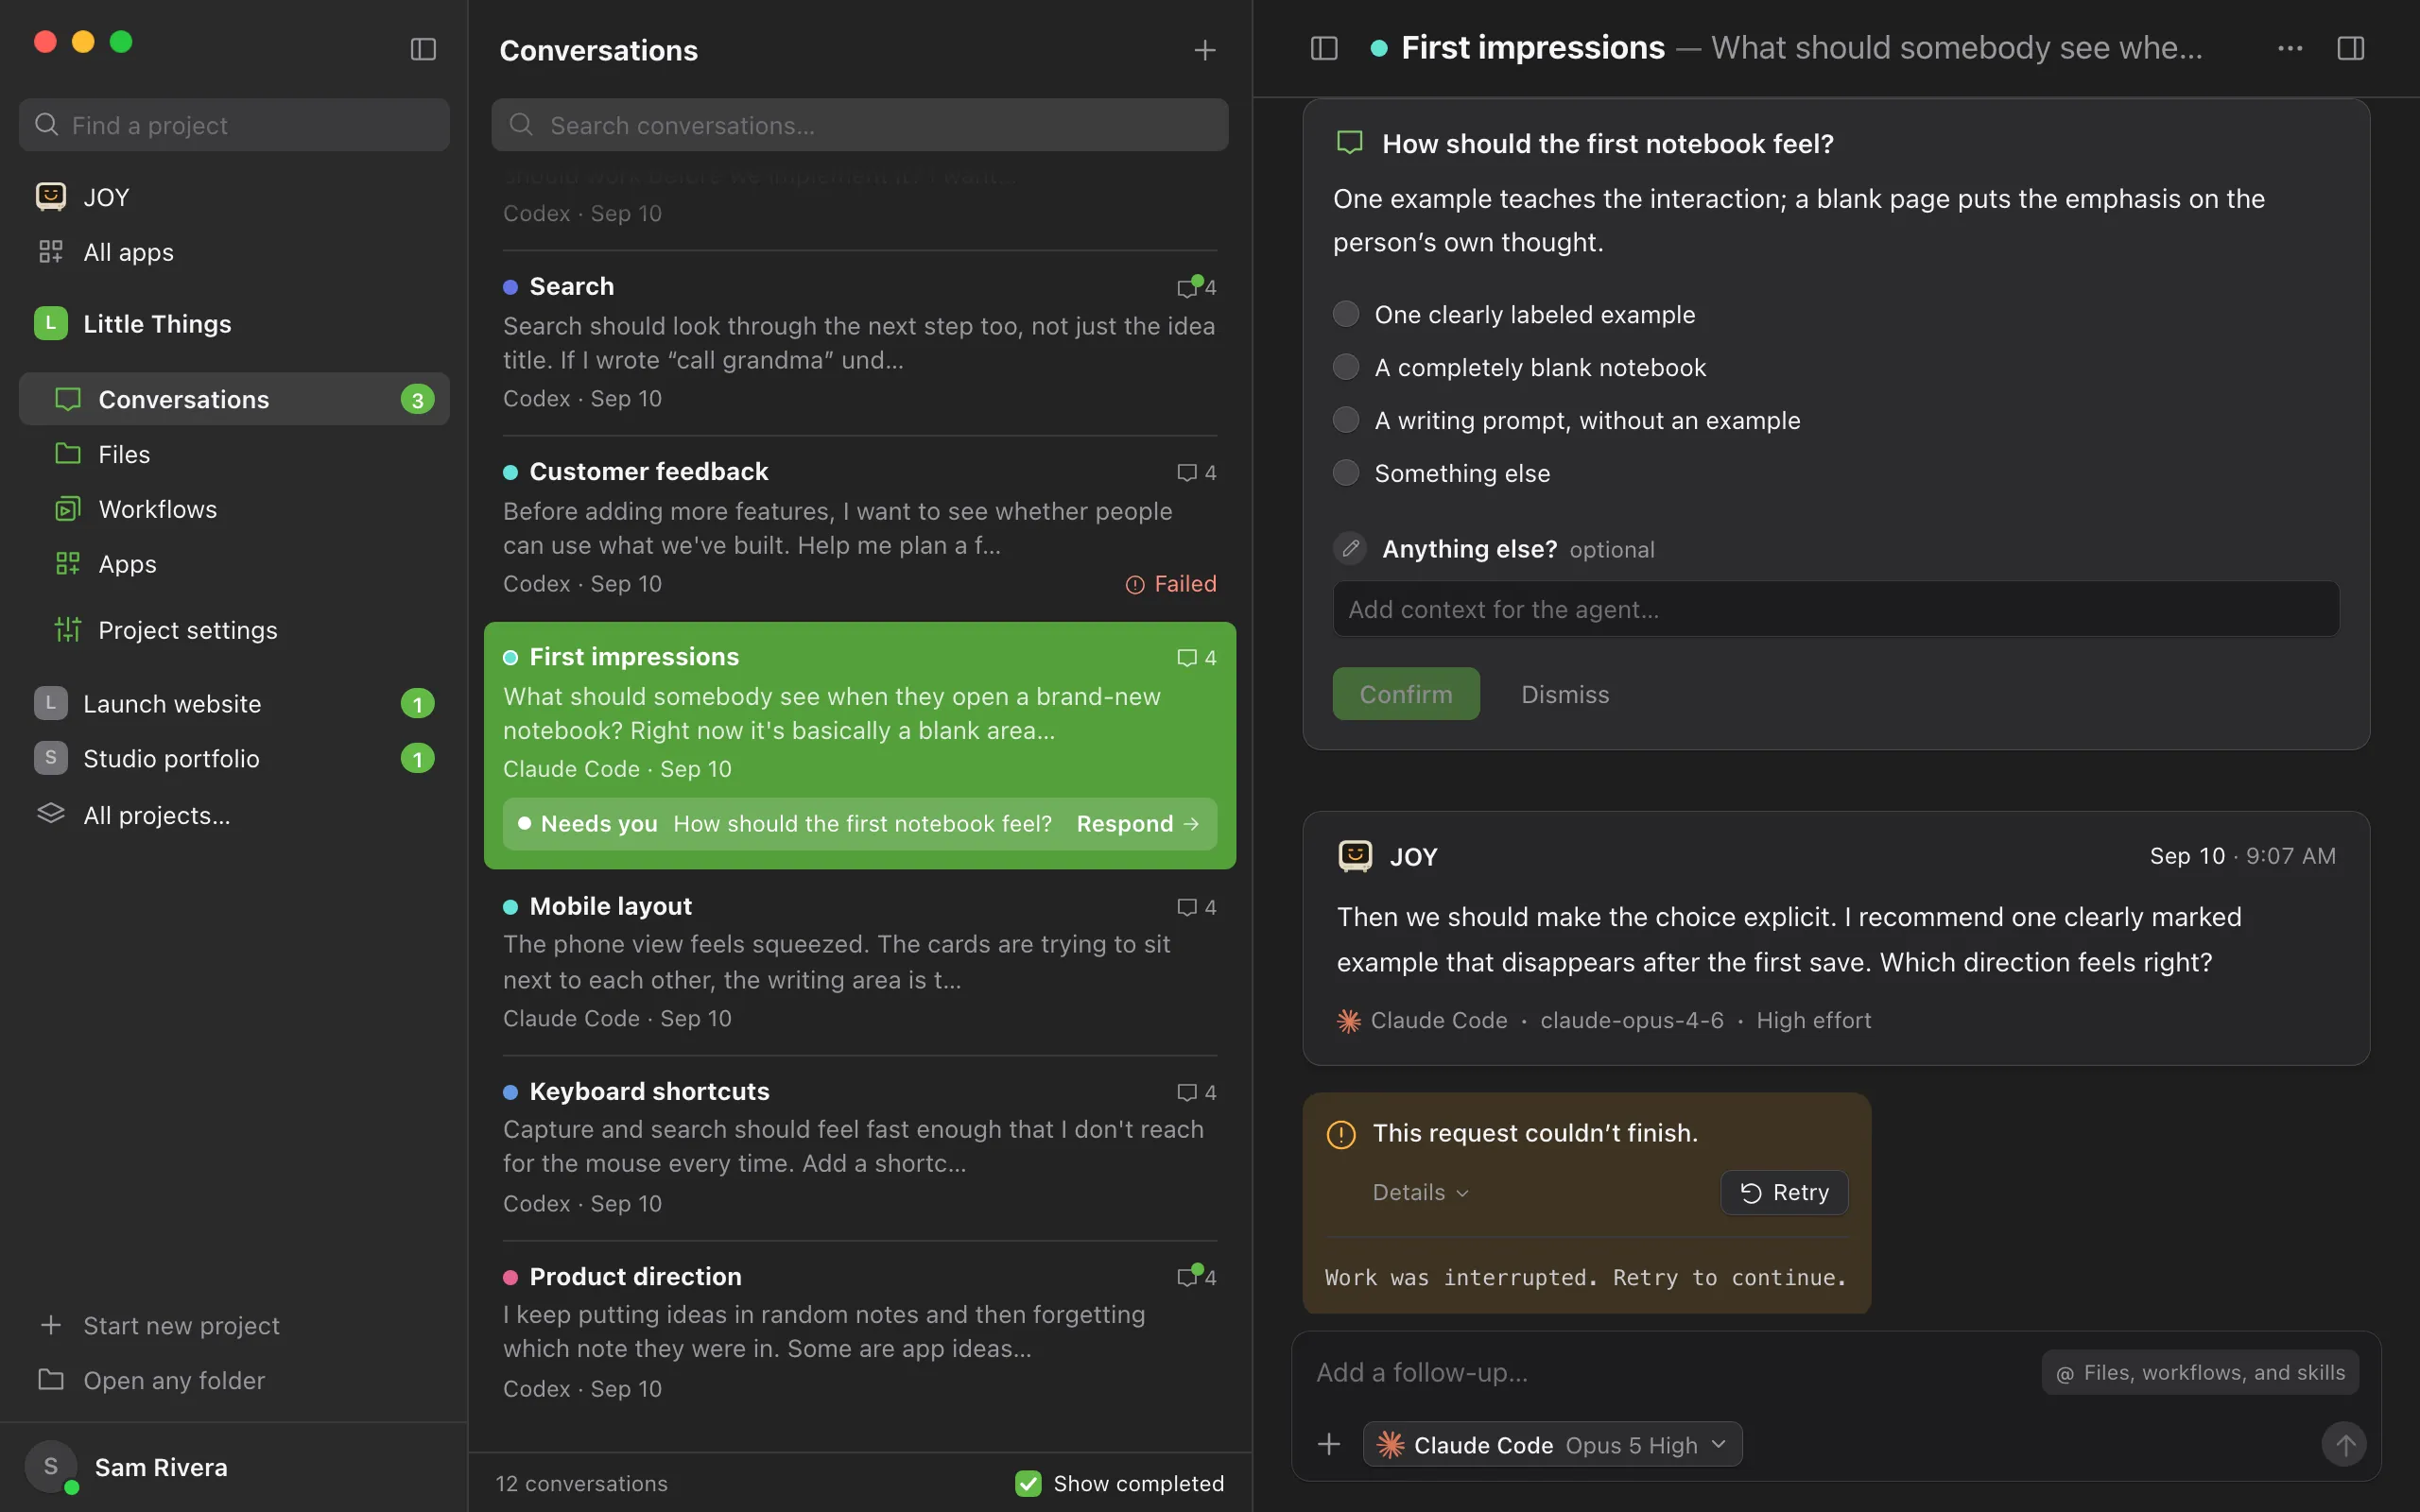The height and width of the screenshot is (1512, 2420).
Task: Click the Find a project search field
Action: (234, 125)
